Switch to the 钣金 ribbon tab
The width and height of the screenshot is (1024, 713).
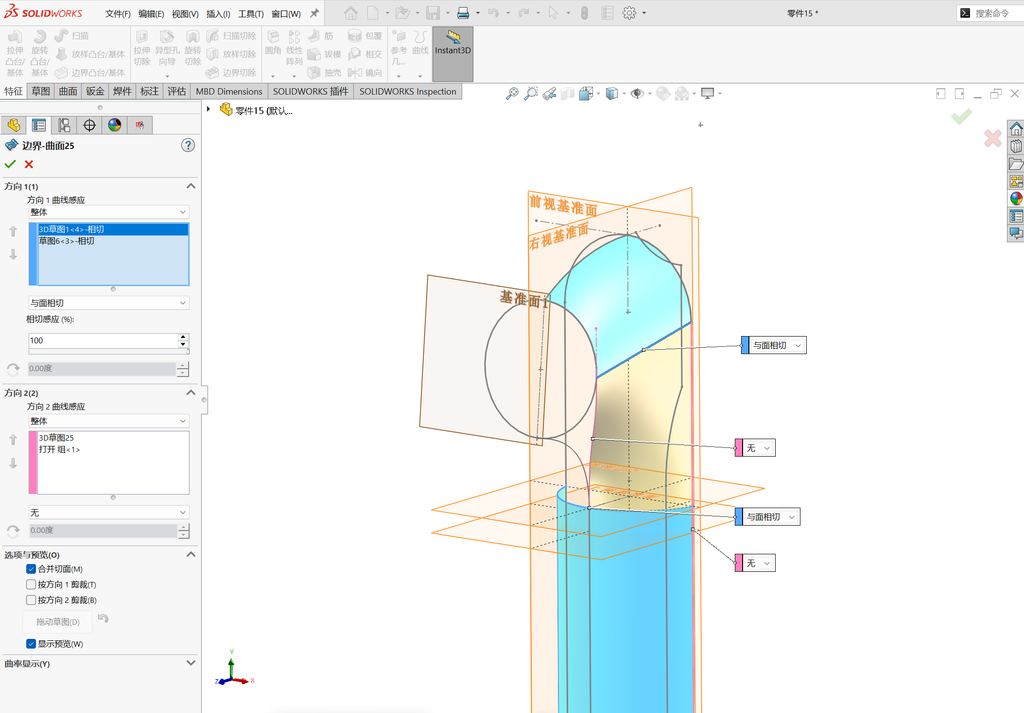[95, 91]
